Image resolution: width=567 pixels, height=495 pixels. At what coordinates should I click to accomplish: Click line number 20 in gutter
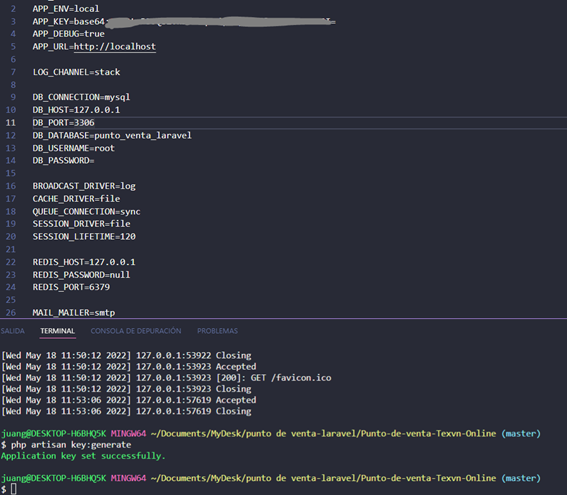tap(11, 236)
